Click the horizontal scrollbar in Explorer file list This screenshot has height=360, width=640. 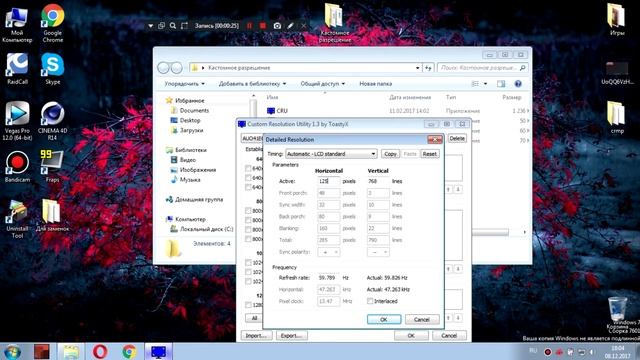point(490,232)
